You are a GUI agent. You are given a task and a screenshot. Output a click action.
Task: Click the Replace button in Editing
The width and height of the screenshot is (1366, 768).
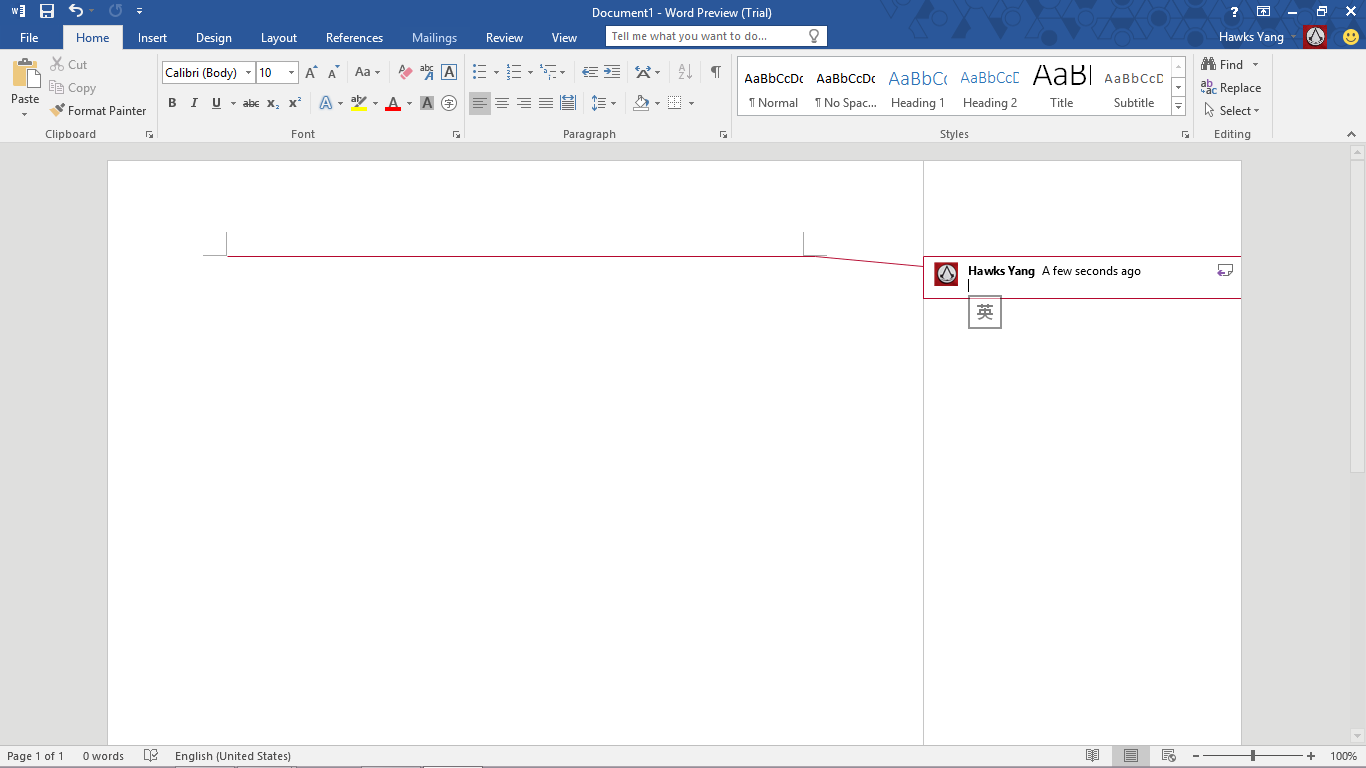point(1231,88)
